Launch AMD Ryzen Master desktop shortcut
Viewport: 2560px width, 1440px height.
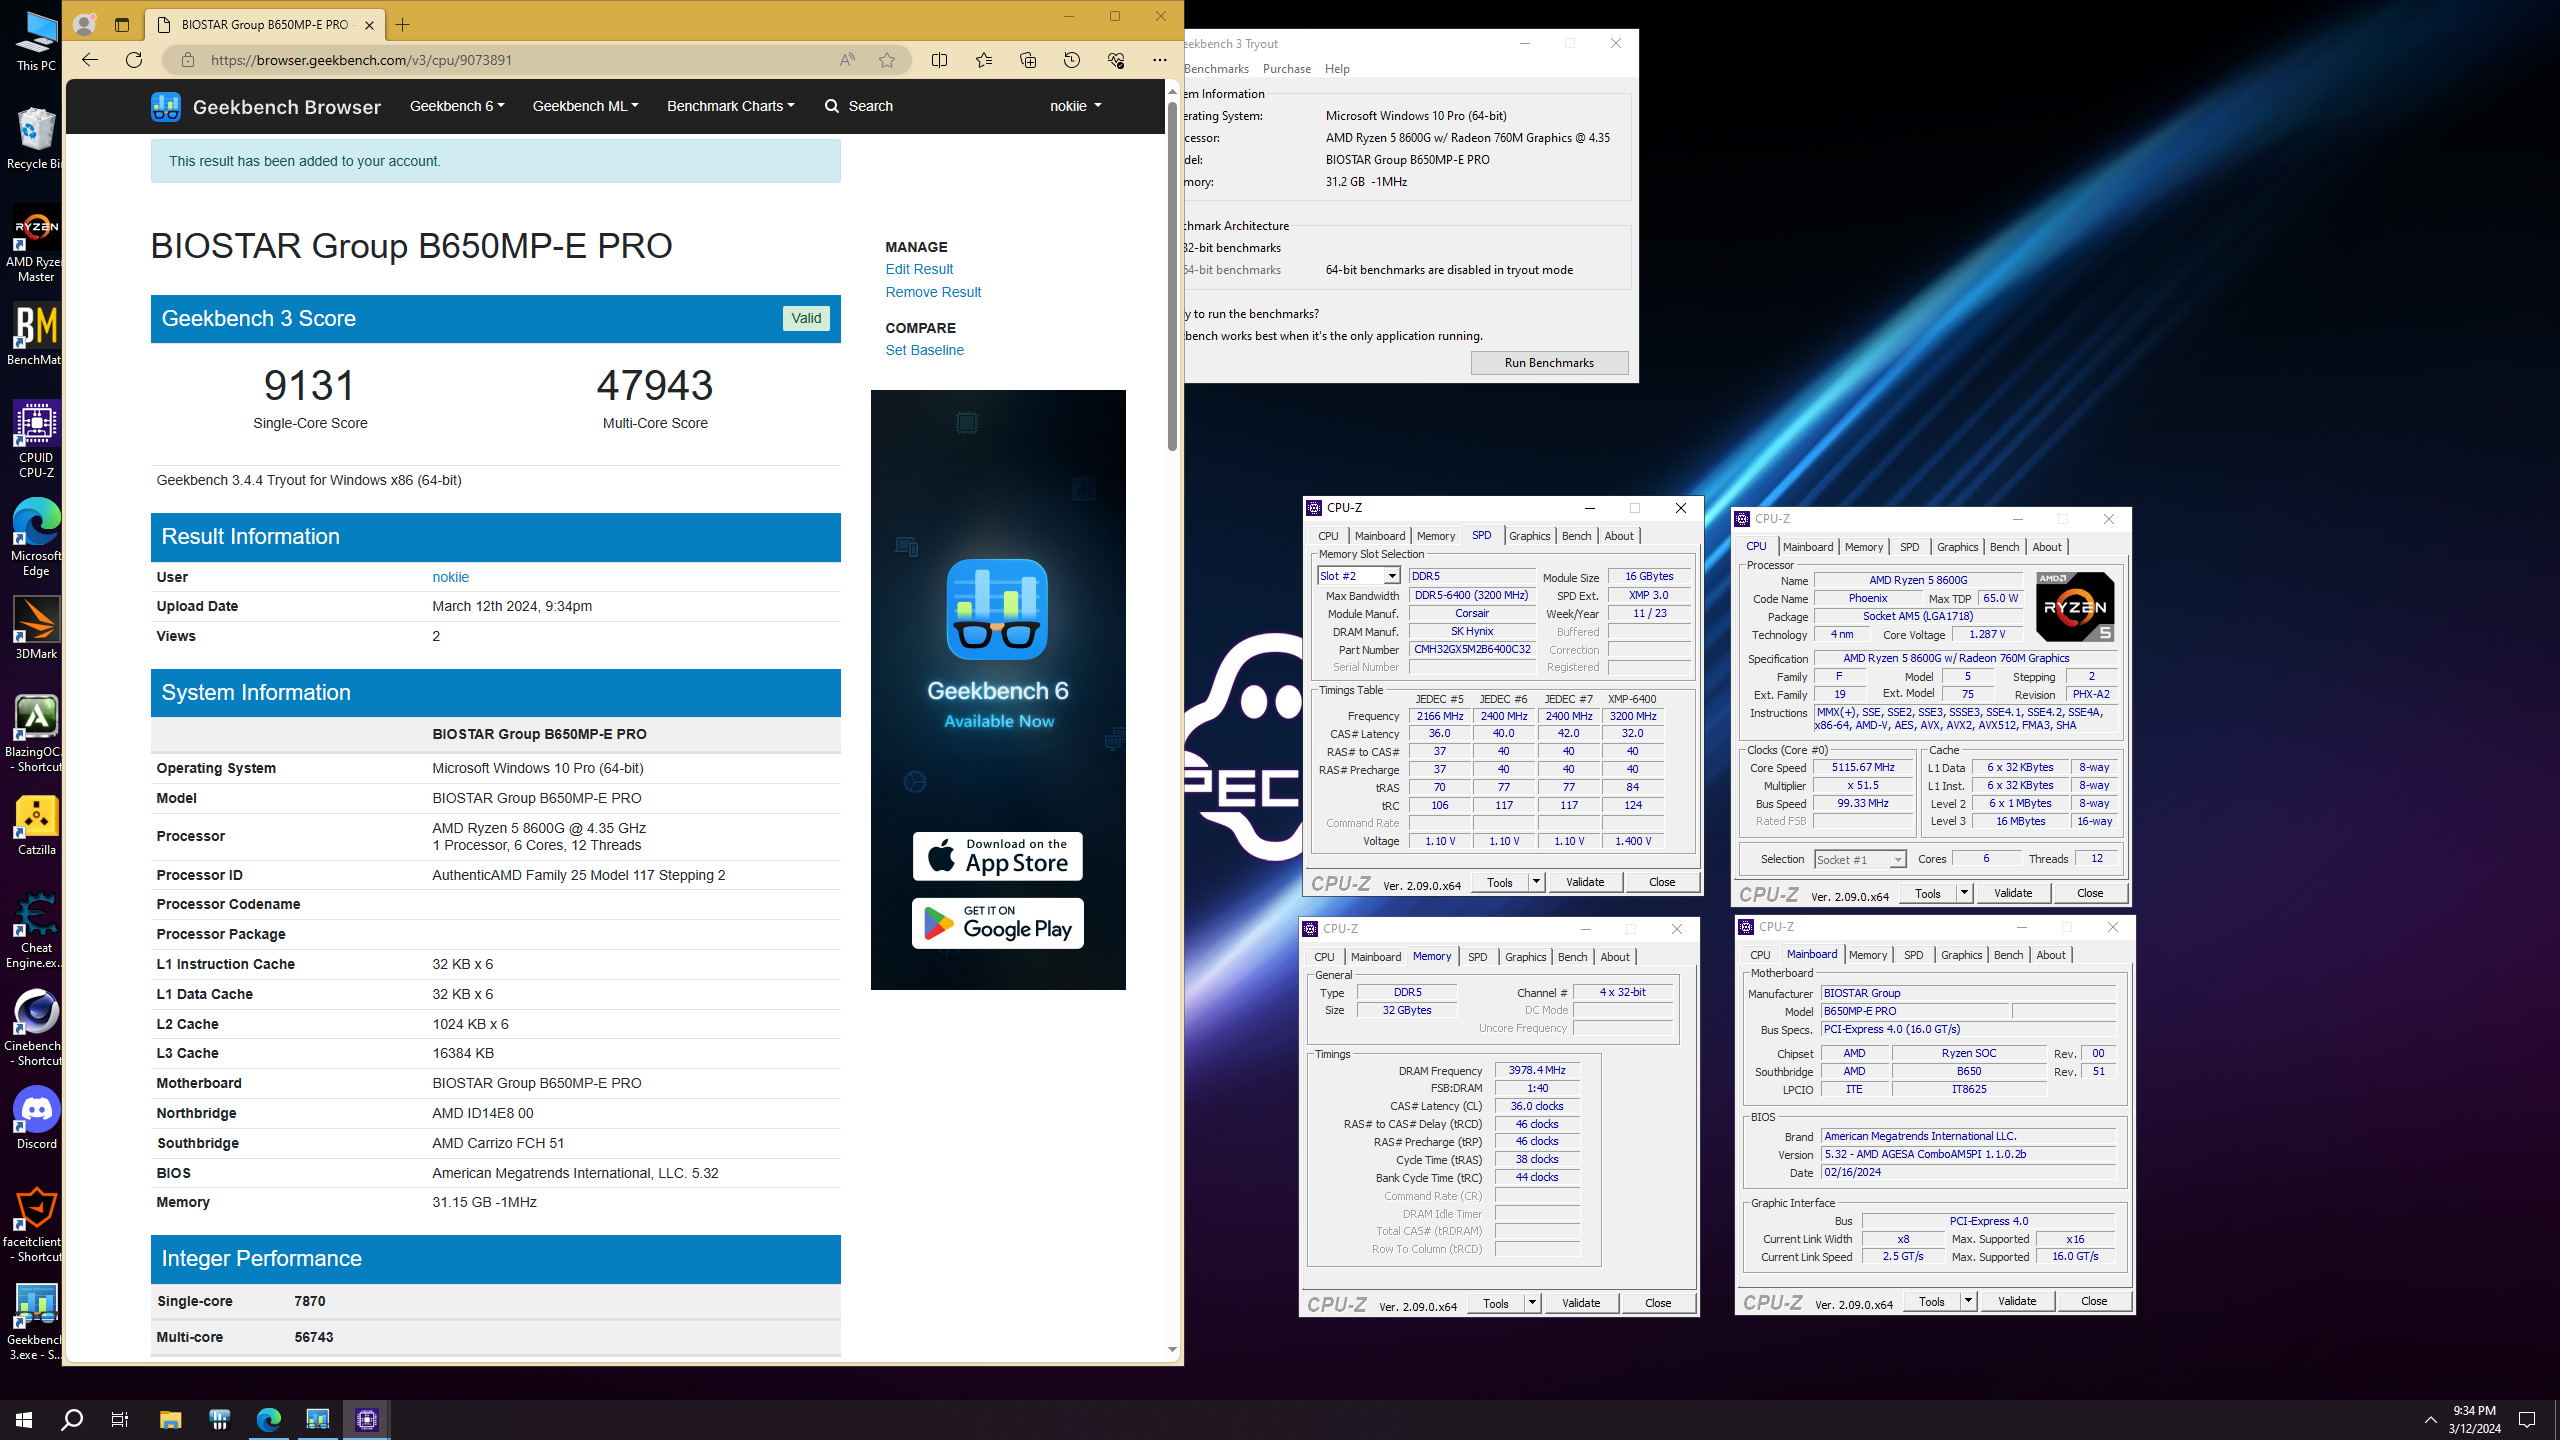click(x=36, y=244)
